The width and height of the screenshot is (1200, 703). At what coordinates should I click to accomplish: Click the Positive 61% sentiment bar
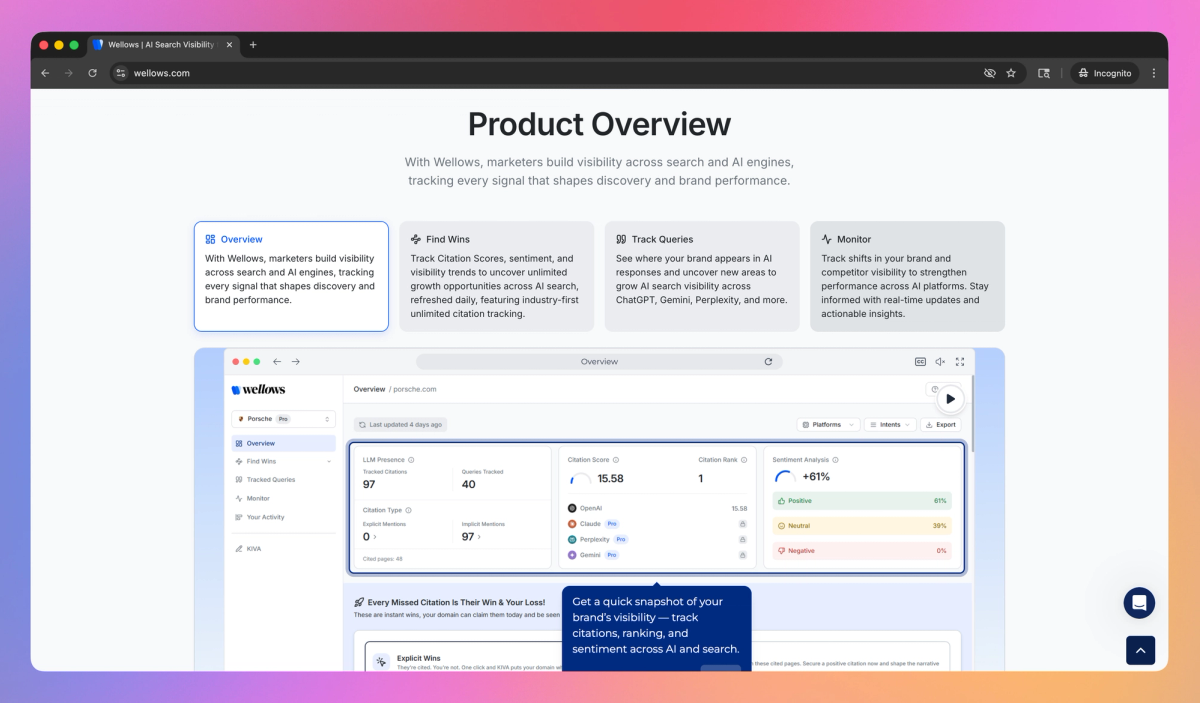[862, 501]
